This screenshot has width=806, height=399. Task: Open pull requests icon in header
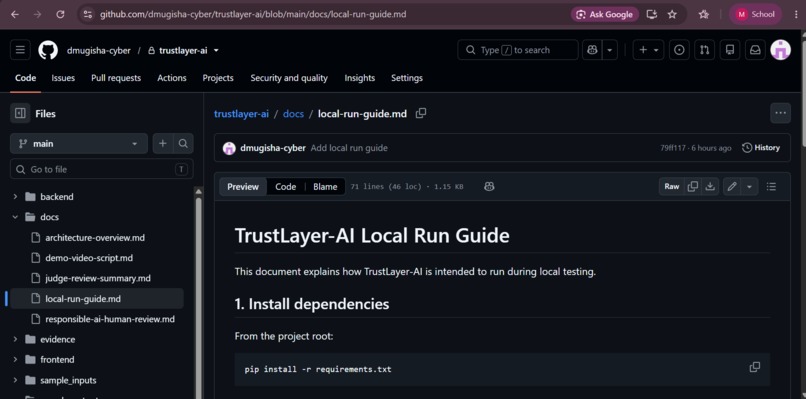(x=705, y=50)
